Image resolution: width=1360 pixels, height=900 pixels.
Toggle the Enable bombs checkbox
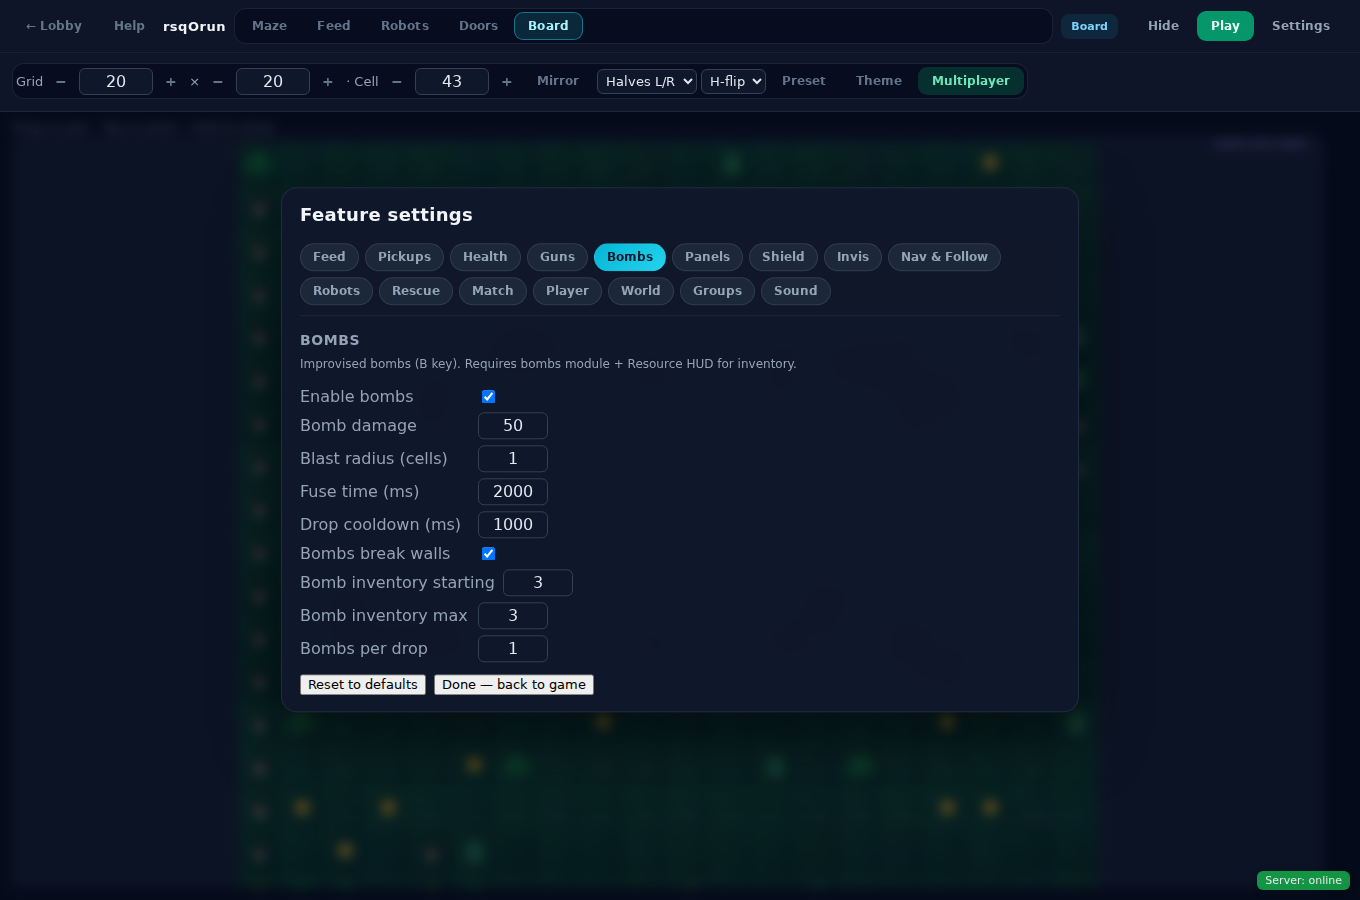[489, 397]
